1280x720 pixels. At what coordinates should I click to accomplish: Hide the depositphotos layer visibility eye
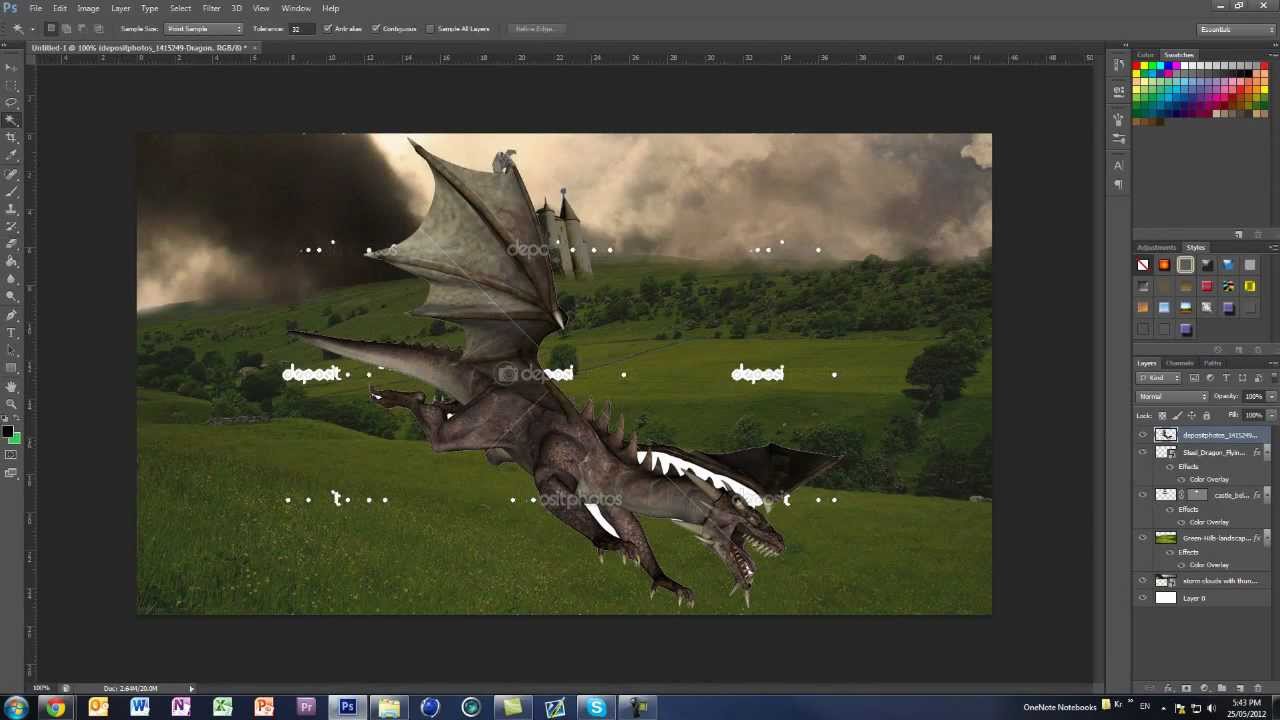[x=1143, y=435]
